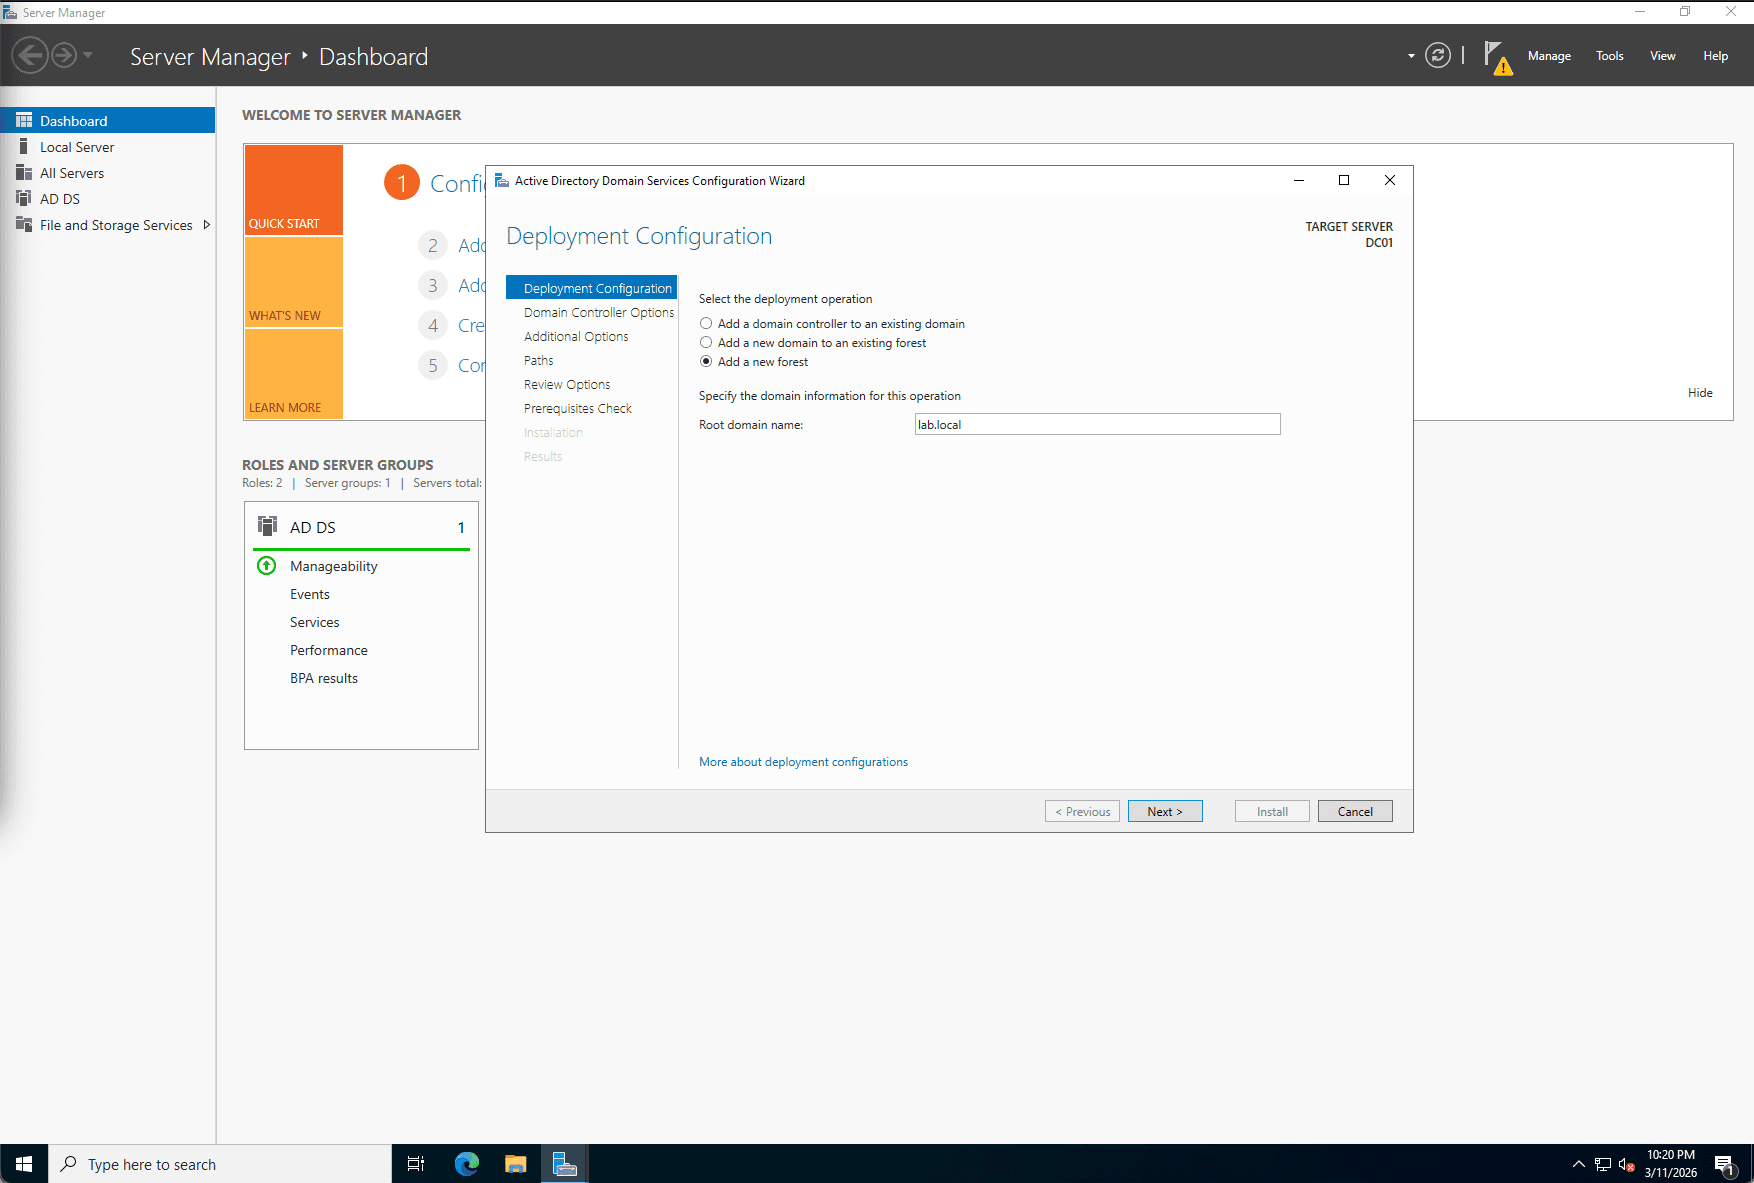Click the step 3 number circle

[x=433, y=285]
